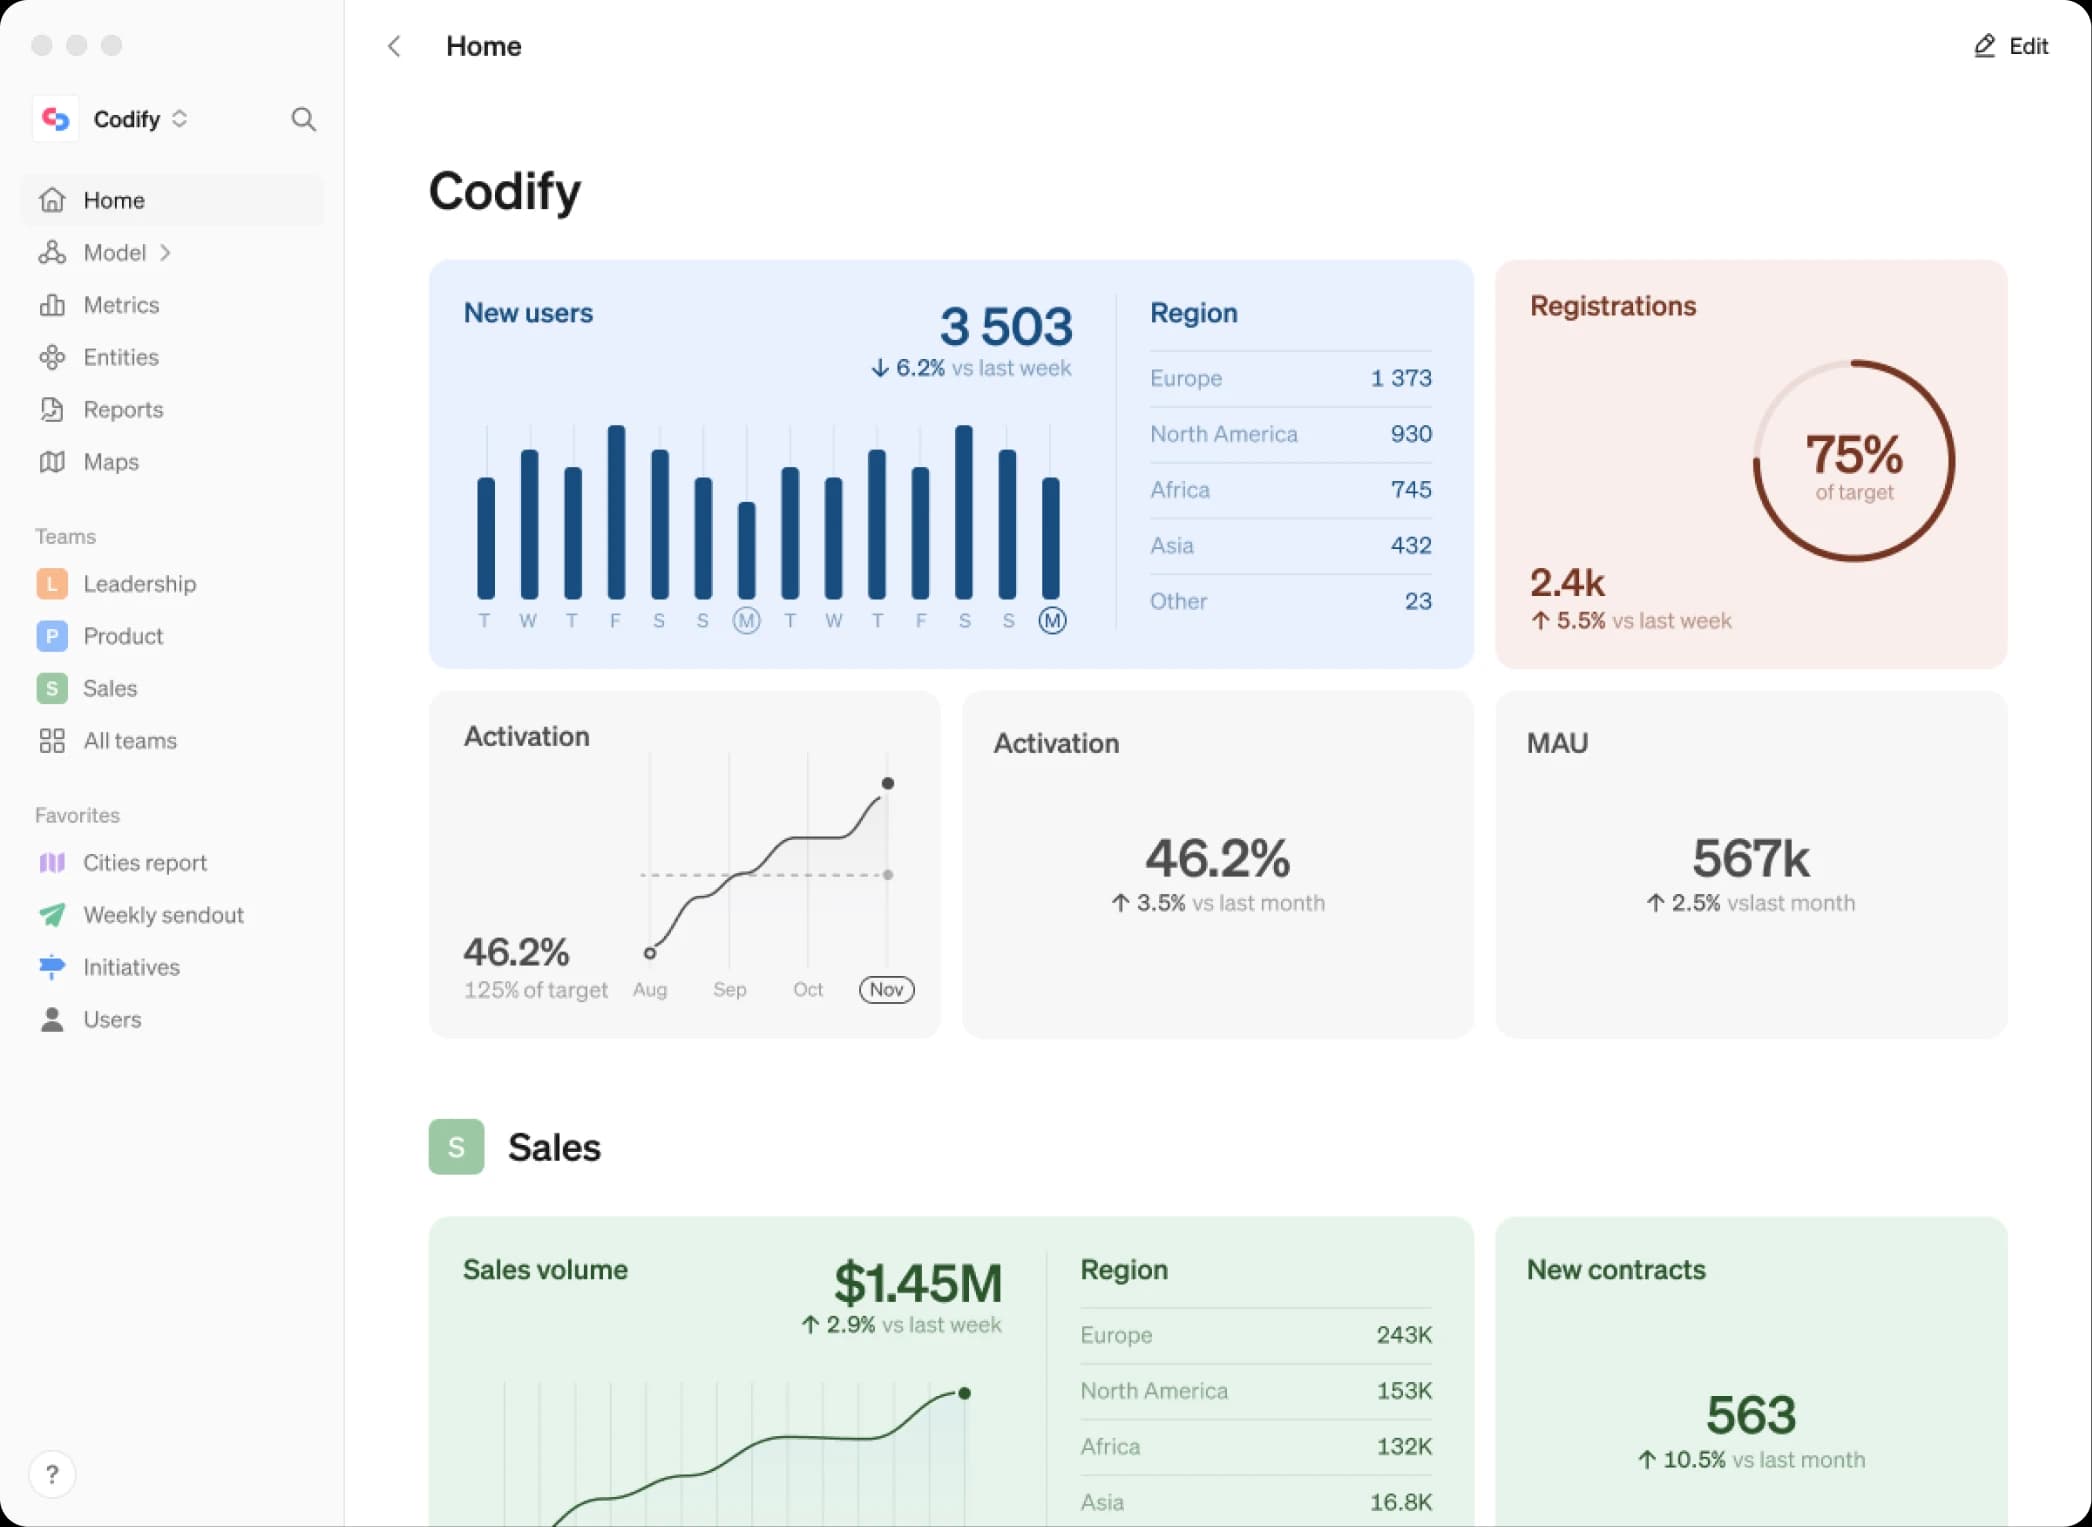Click the back arrow beside the Home title
The height and width of the screenshot is (1527, 2092).
(394, 46)
